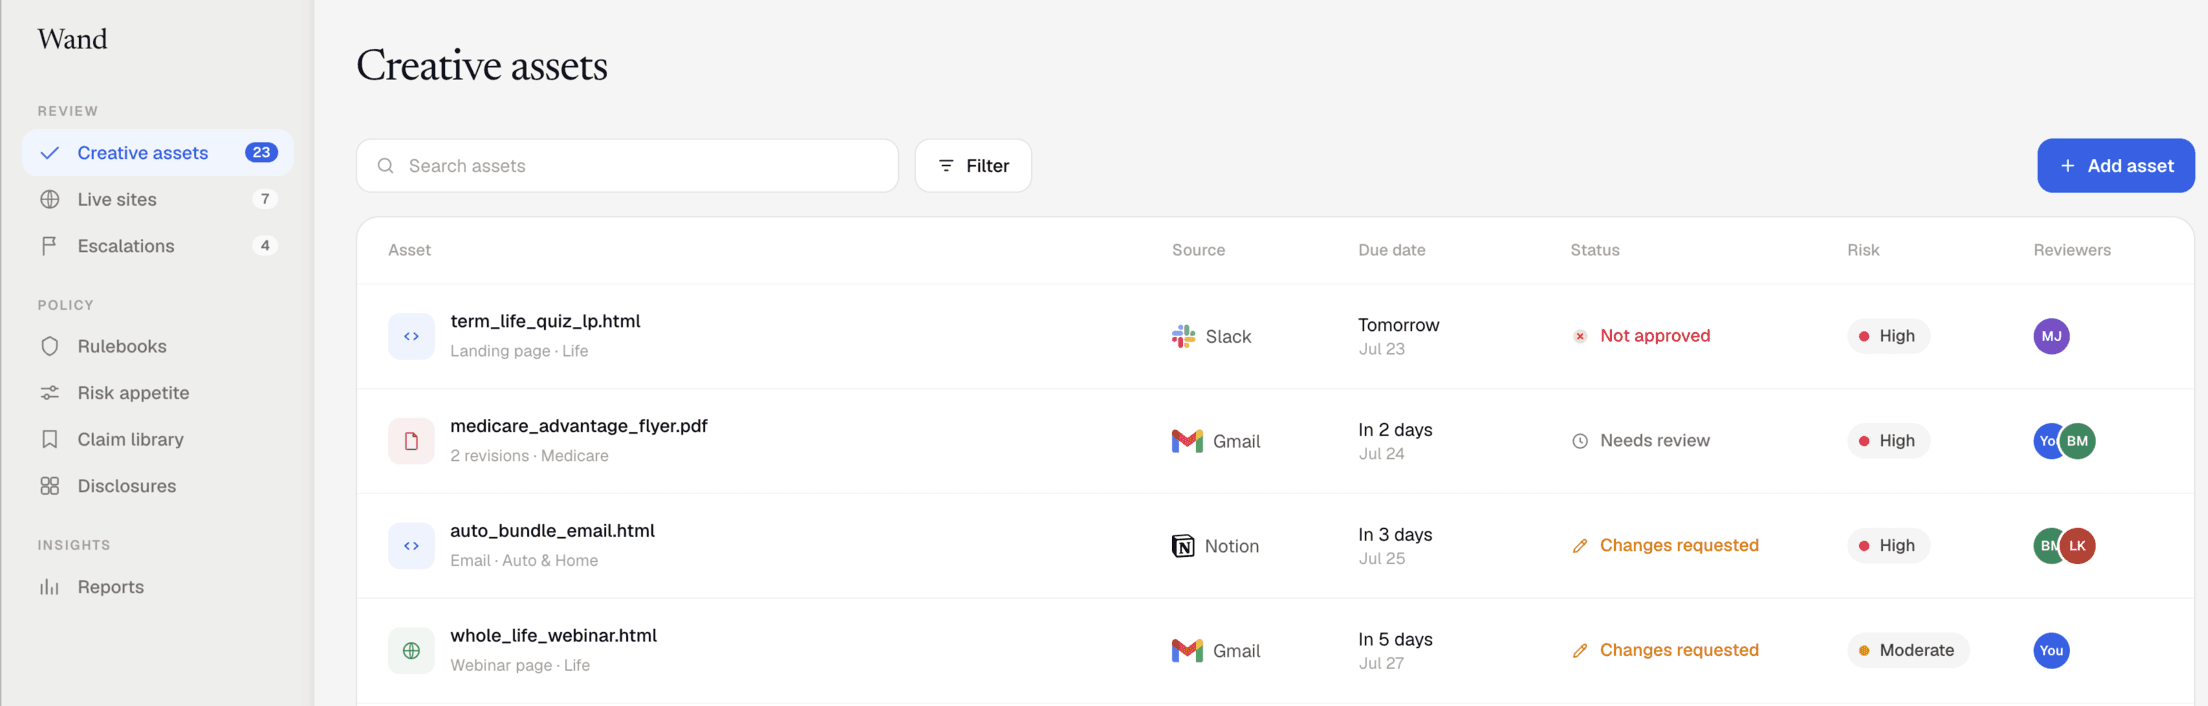Click the Gmail icon in medicare flyer row

(1187, 441)
